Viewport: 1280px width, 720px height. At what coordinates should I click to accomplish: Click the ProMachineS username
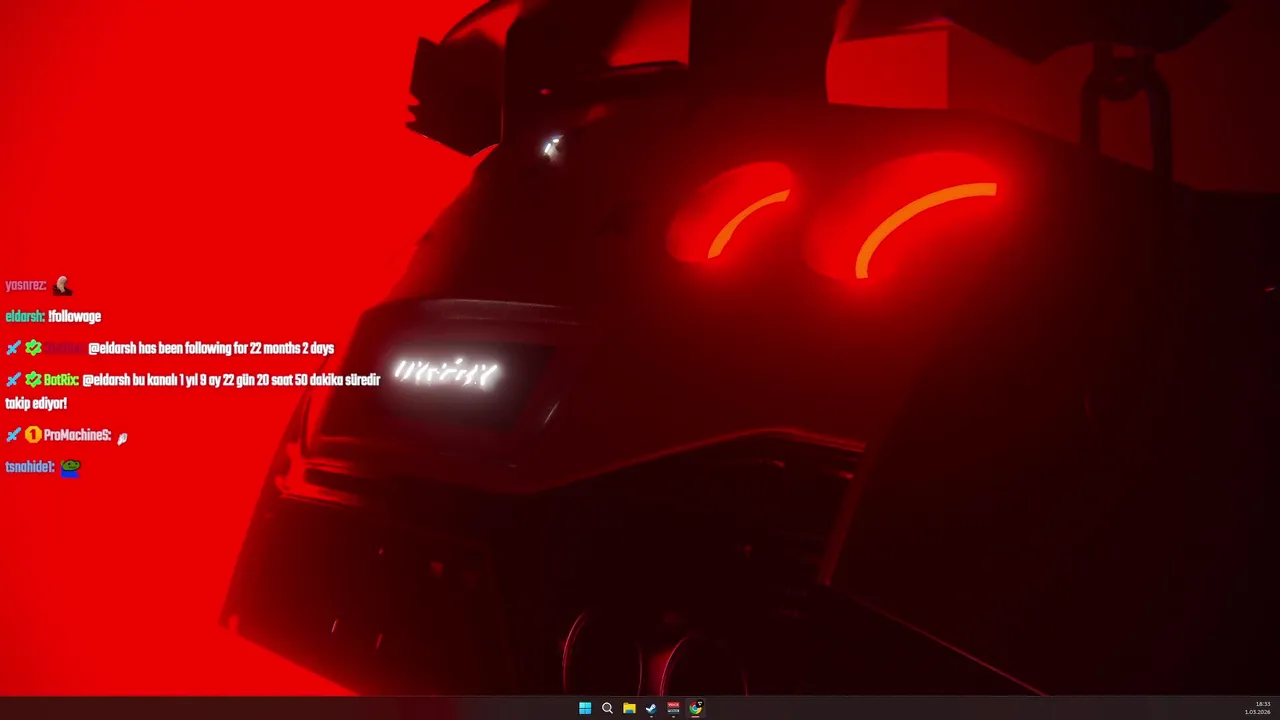click(x=78, y=436)
